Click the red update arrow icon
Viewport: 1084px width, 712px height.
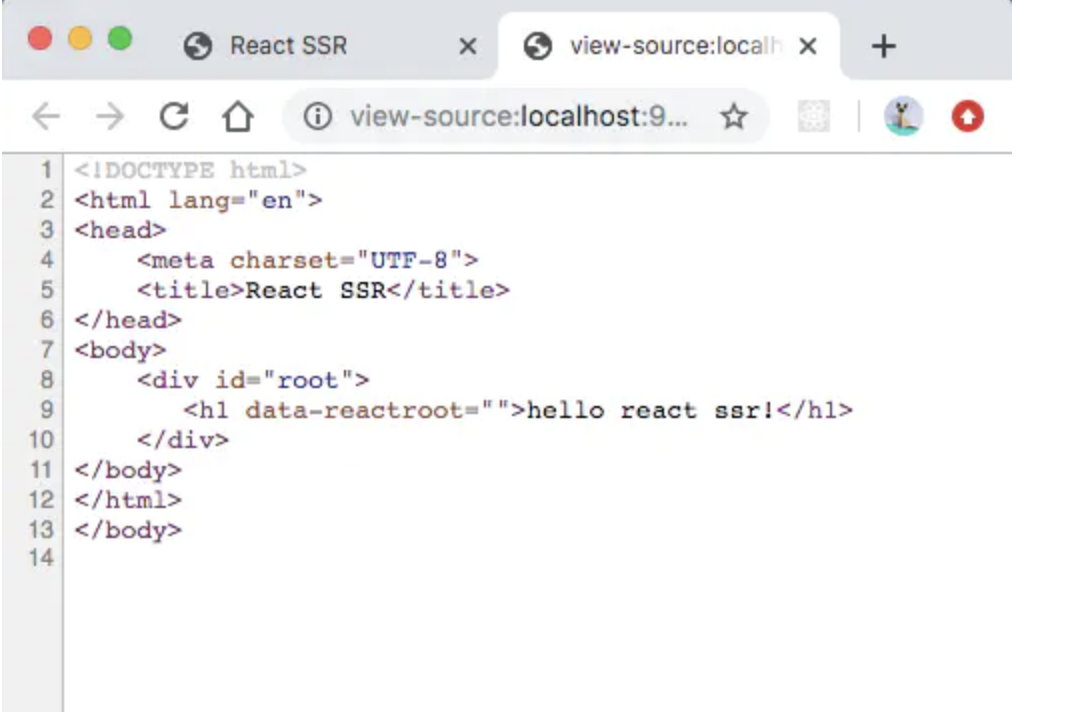point(967,118)
